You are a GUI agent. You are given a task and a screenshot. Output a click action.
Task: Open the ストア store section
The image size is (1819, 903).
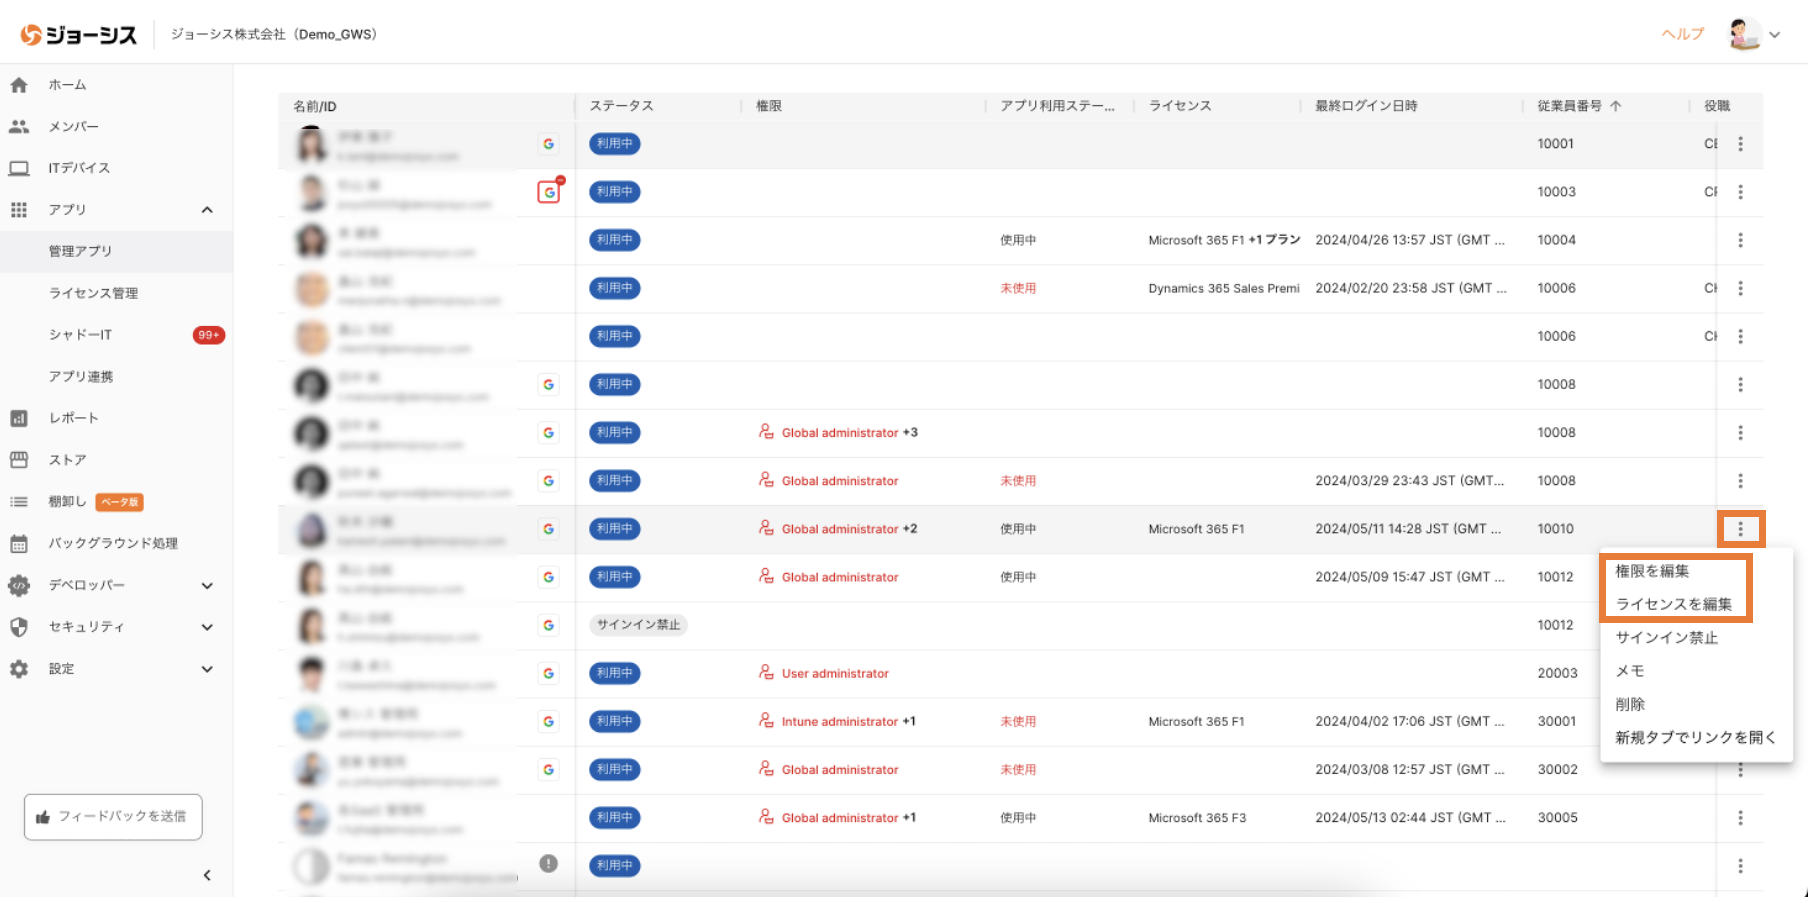click(x=67, y=460)
